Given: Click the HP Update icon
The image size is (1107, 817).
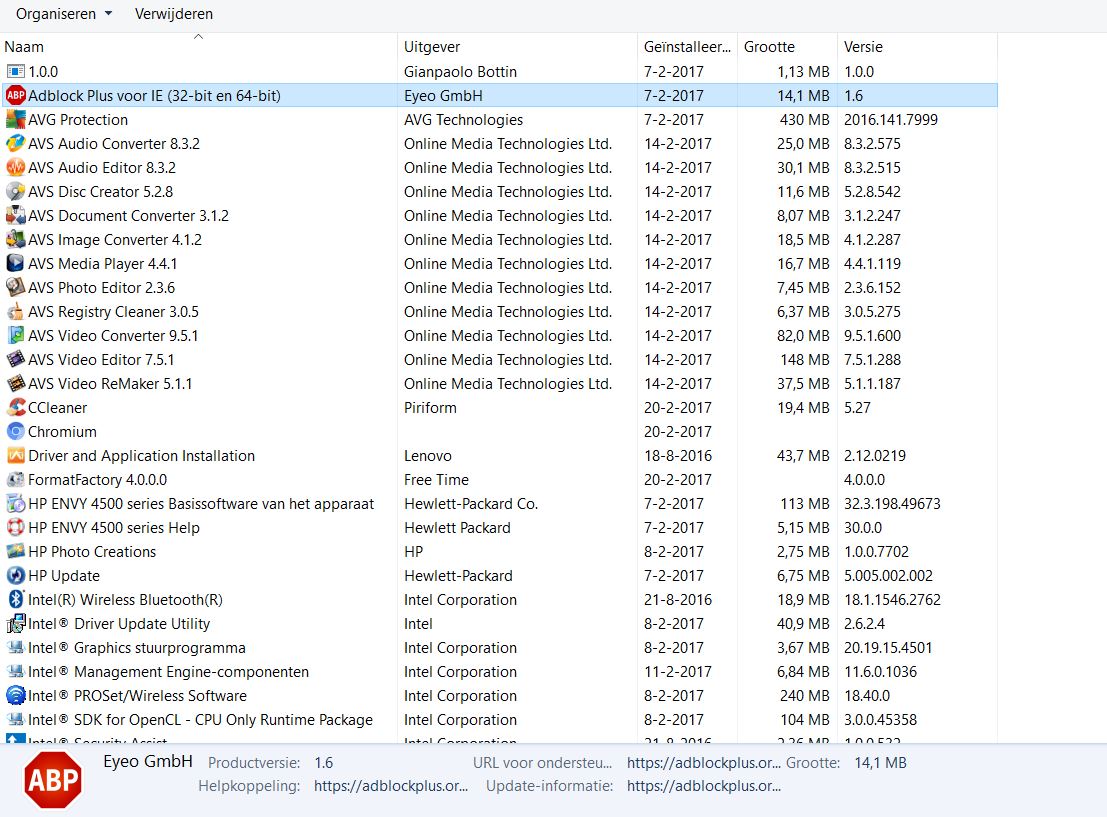Looking at the screenshot, I should (15, 576).
